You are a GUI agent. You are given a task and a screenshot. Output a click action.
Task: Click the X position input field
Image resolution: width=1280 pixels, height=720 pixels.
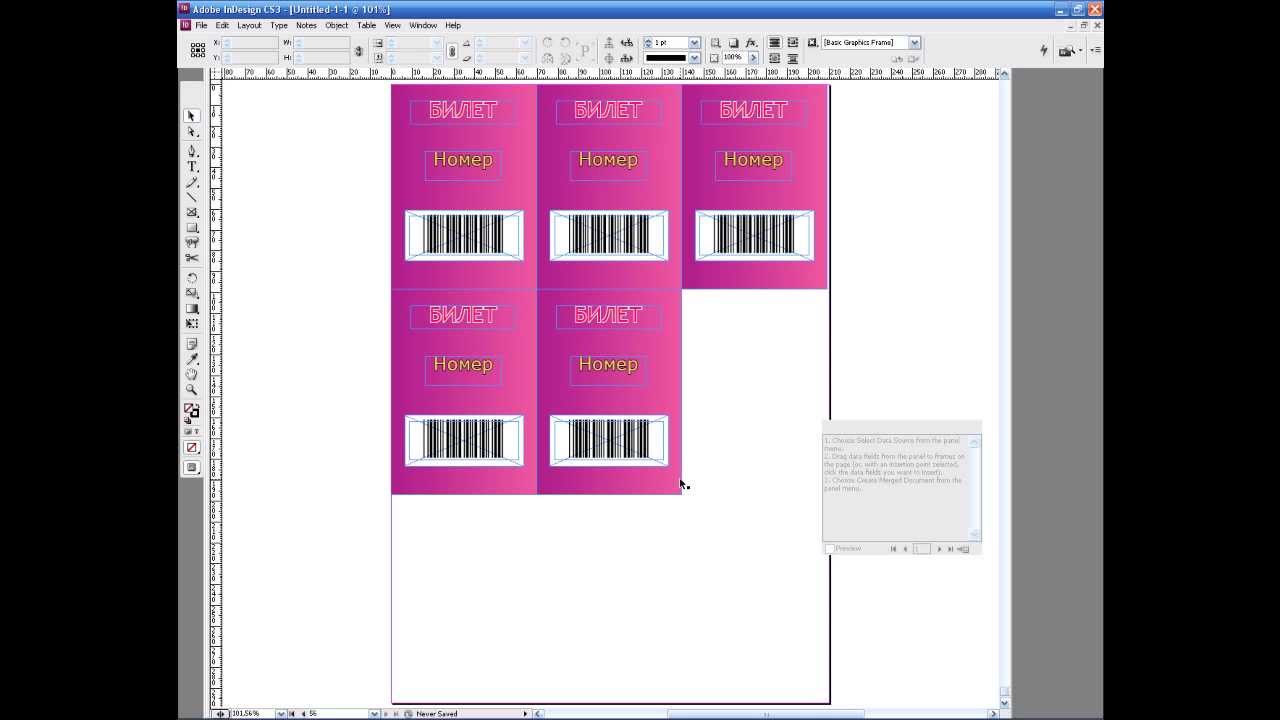tap(251, 43)
